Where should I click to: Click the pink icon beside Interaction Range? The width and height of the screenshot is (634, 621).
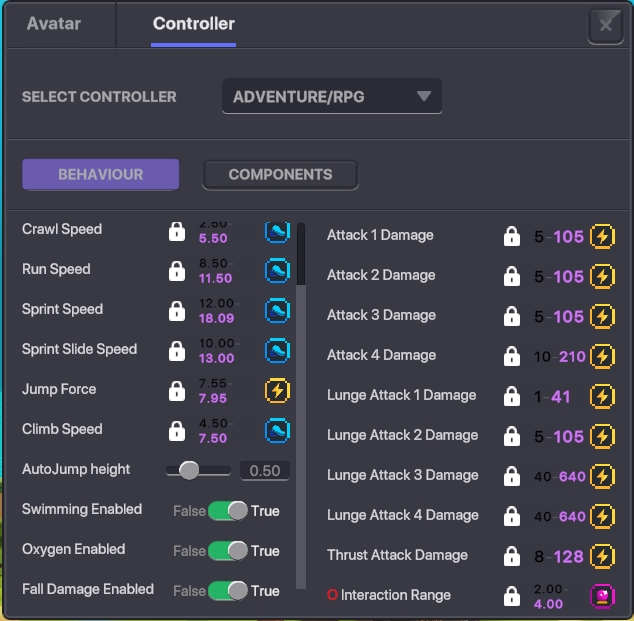pos(602,597)
